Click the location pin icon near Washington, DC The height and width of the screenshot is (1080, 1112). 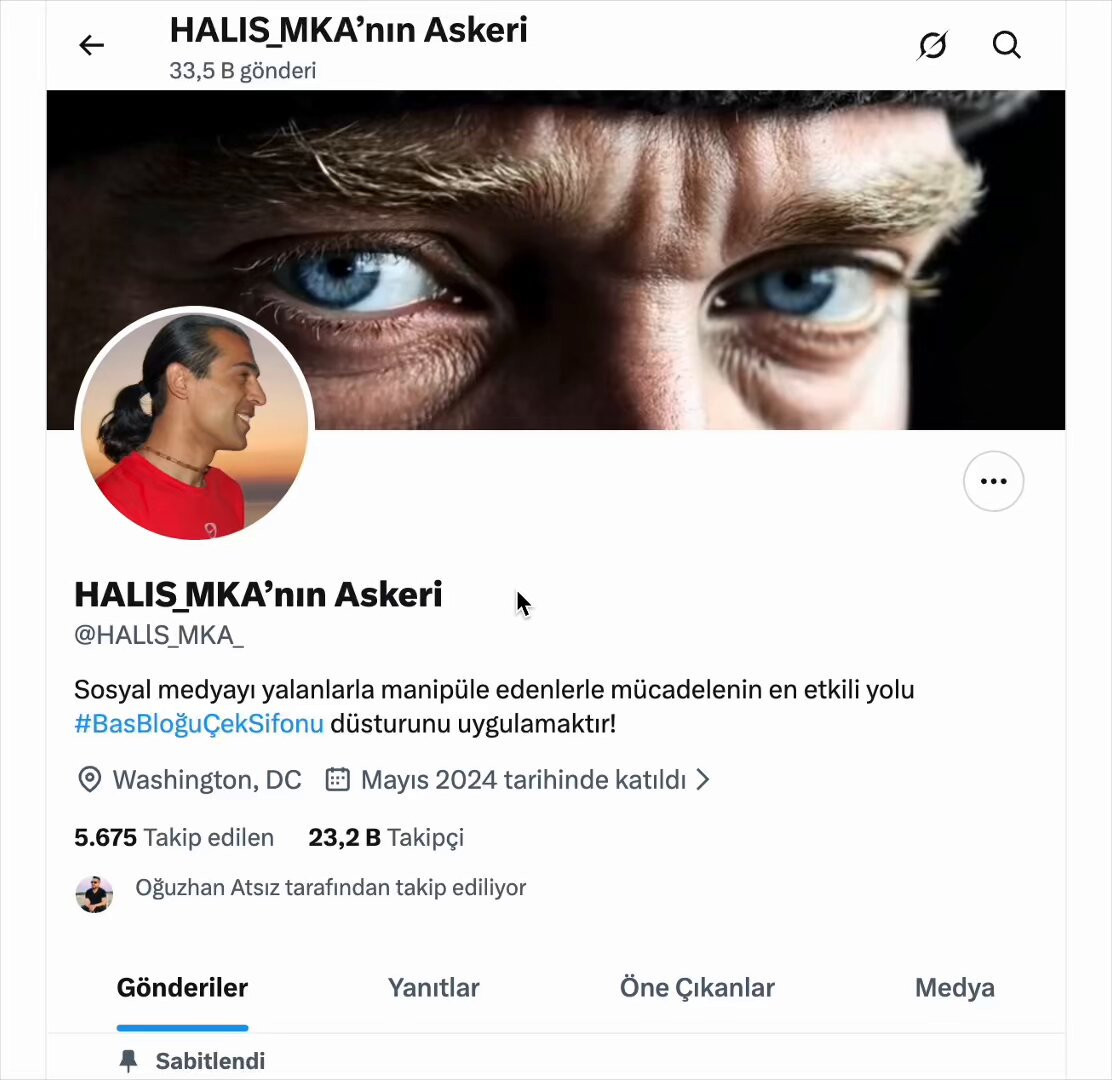point(89,779)
